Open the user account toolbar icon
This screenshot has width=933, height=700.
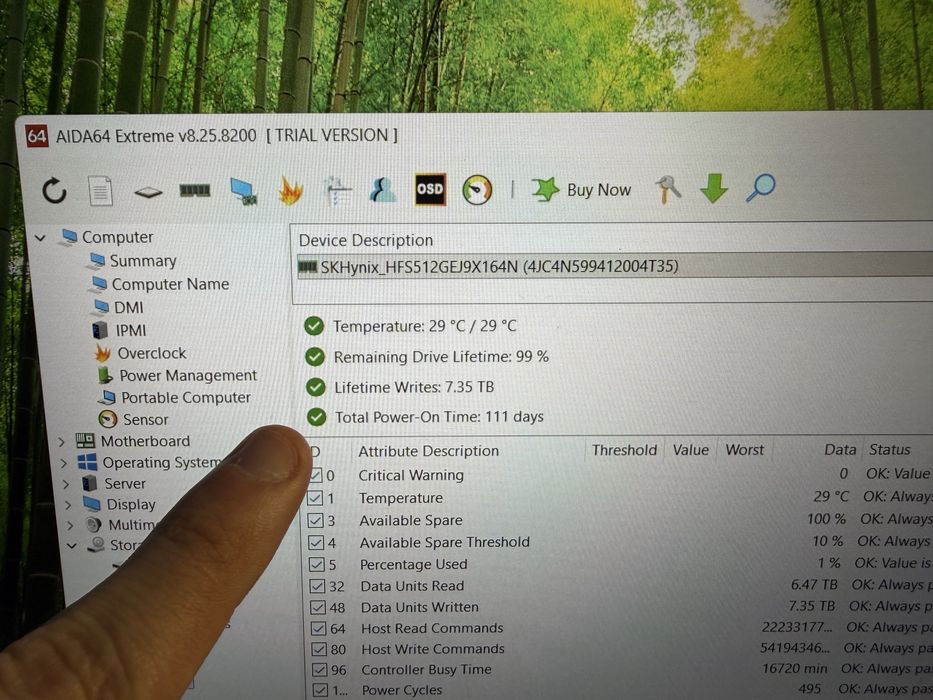coord(383,190)
